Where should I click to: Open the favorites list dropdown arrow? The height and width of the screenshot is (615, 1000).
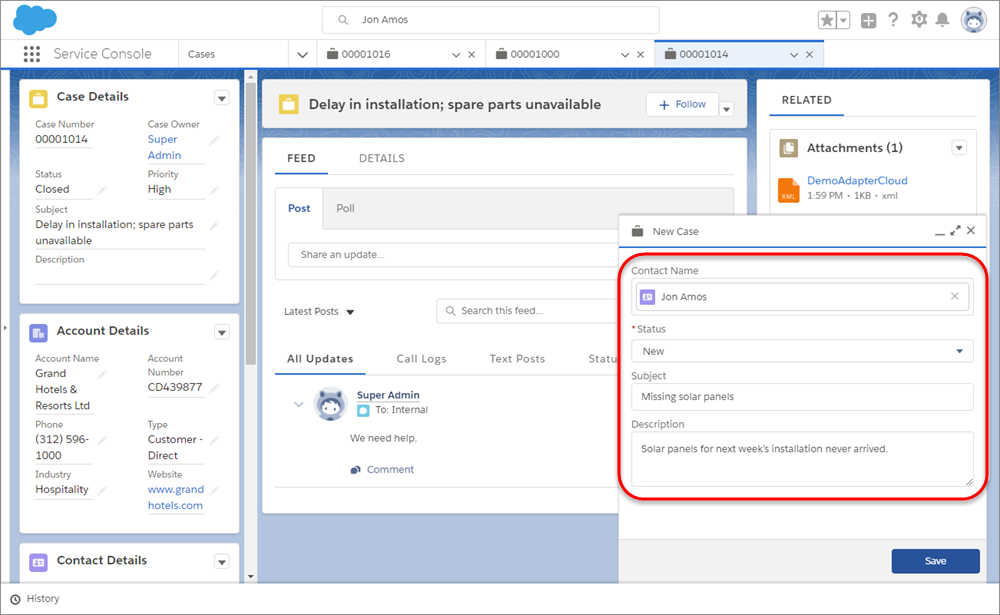[843, 20]
